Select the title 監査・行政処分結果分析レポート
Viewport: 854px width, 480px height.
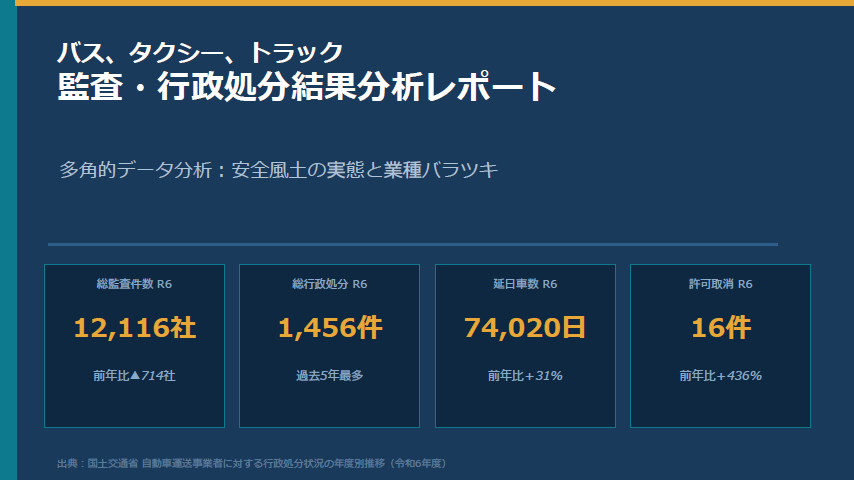306,86
